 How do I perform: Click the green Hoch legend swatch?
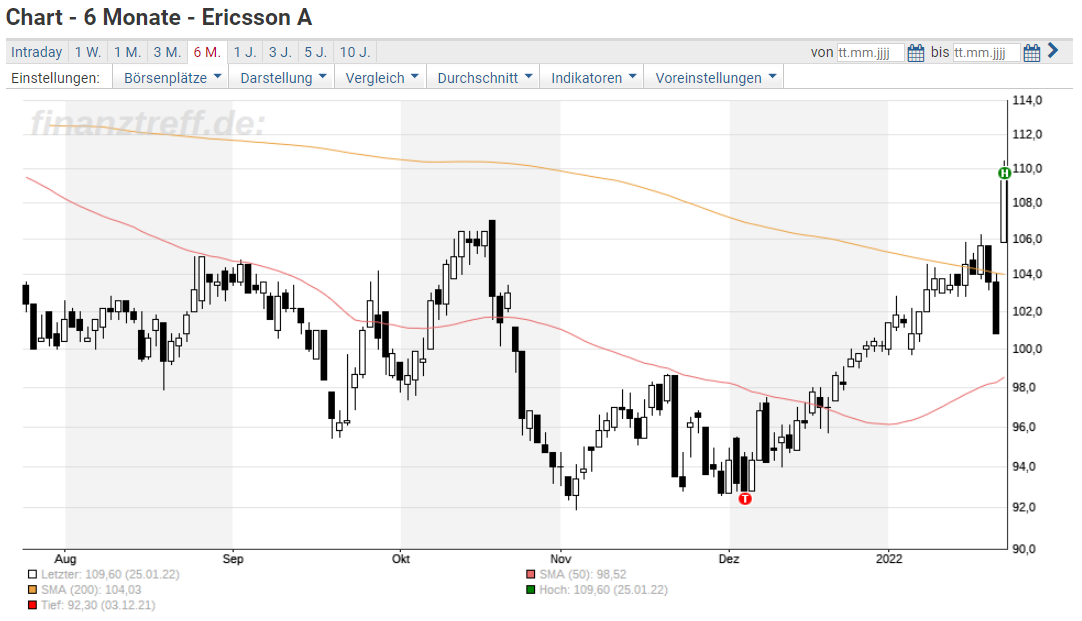(x=531, y=590)
